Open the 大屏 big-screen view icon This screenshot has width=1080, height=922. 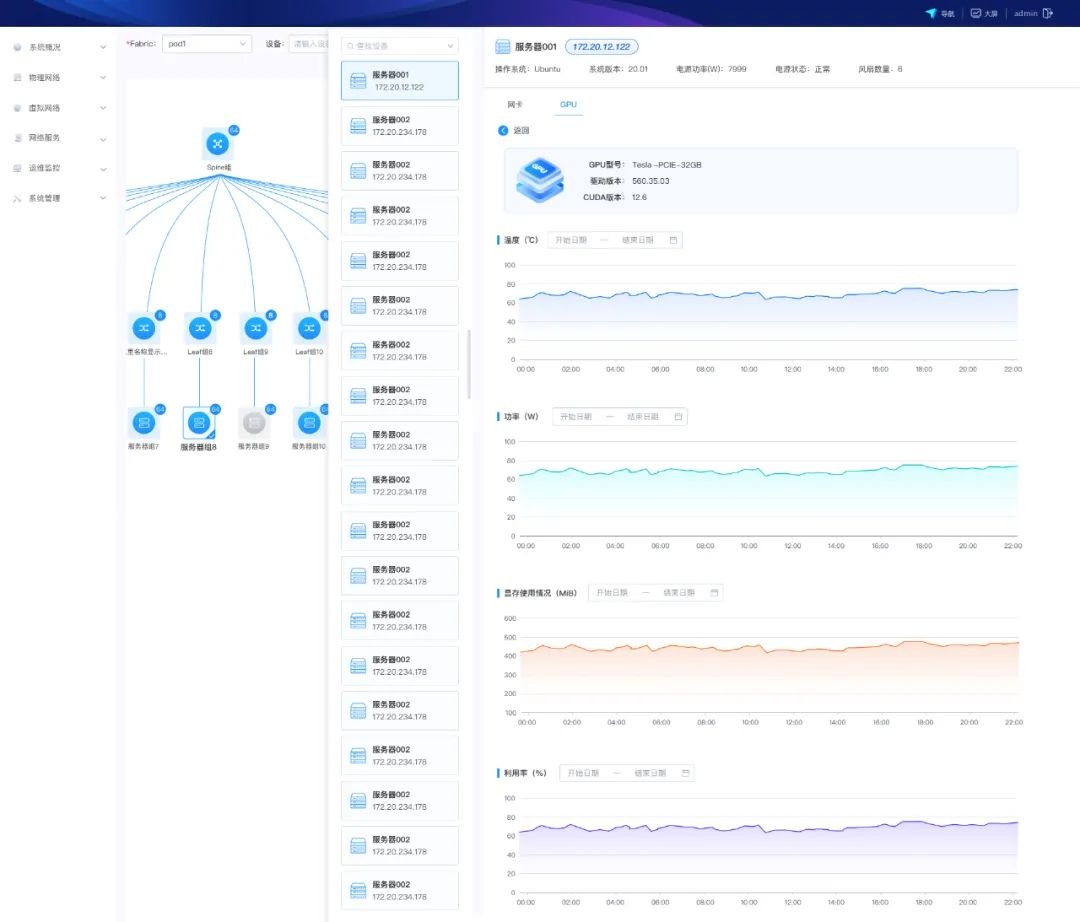[x=975, y=14]
